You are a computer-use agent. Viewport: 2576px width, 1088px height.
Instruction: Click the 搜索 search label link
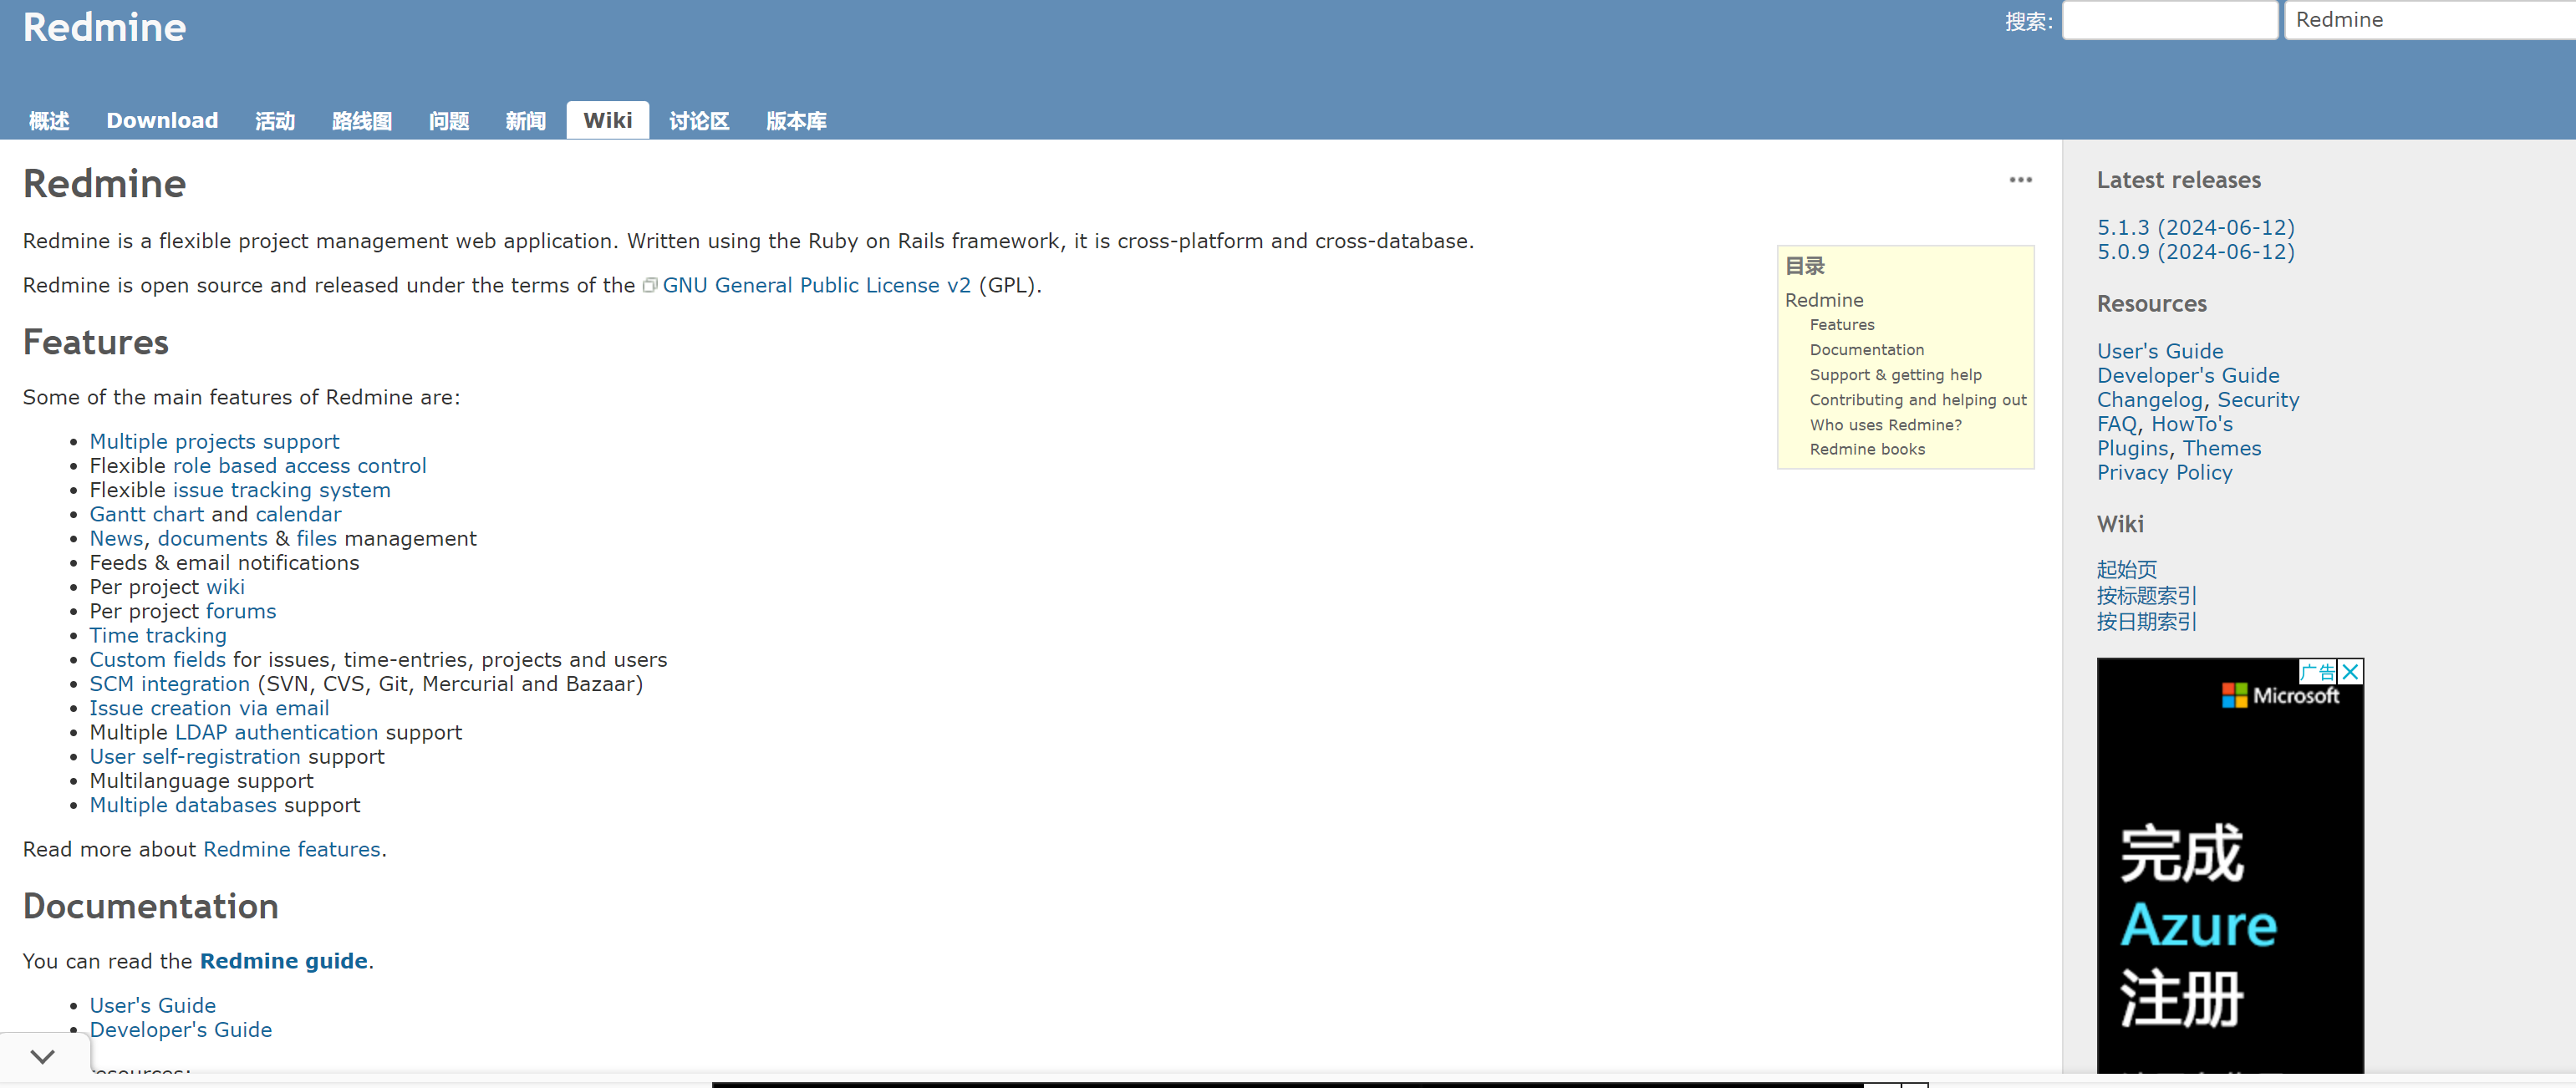point(2027,21)
